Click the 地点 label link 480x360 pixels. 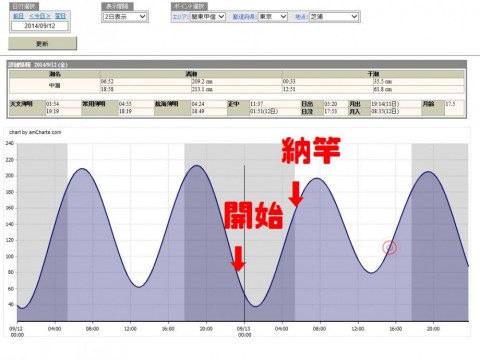pyautogui.click(x=302, y=17)
